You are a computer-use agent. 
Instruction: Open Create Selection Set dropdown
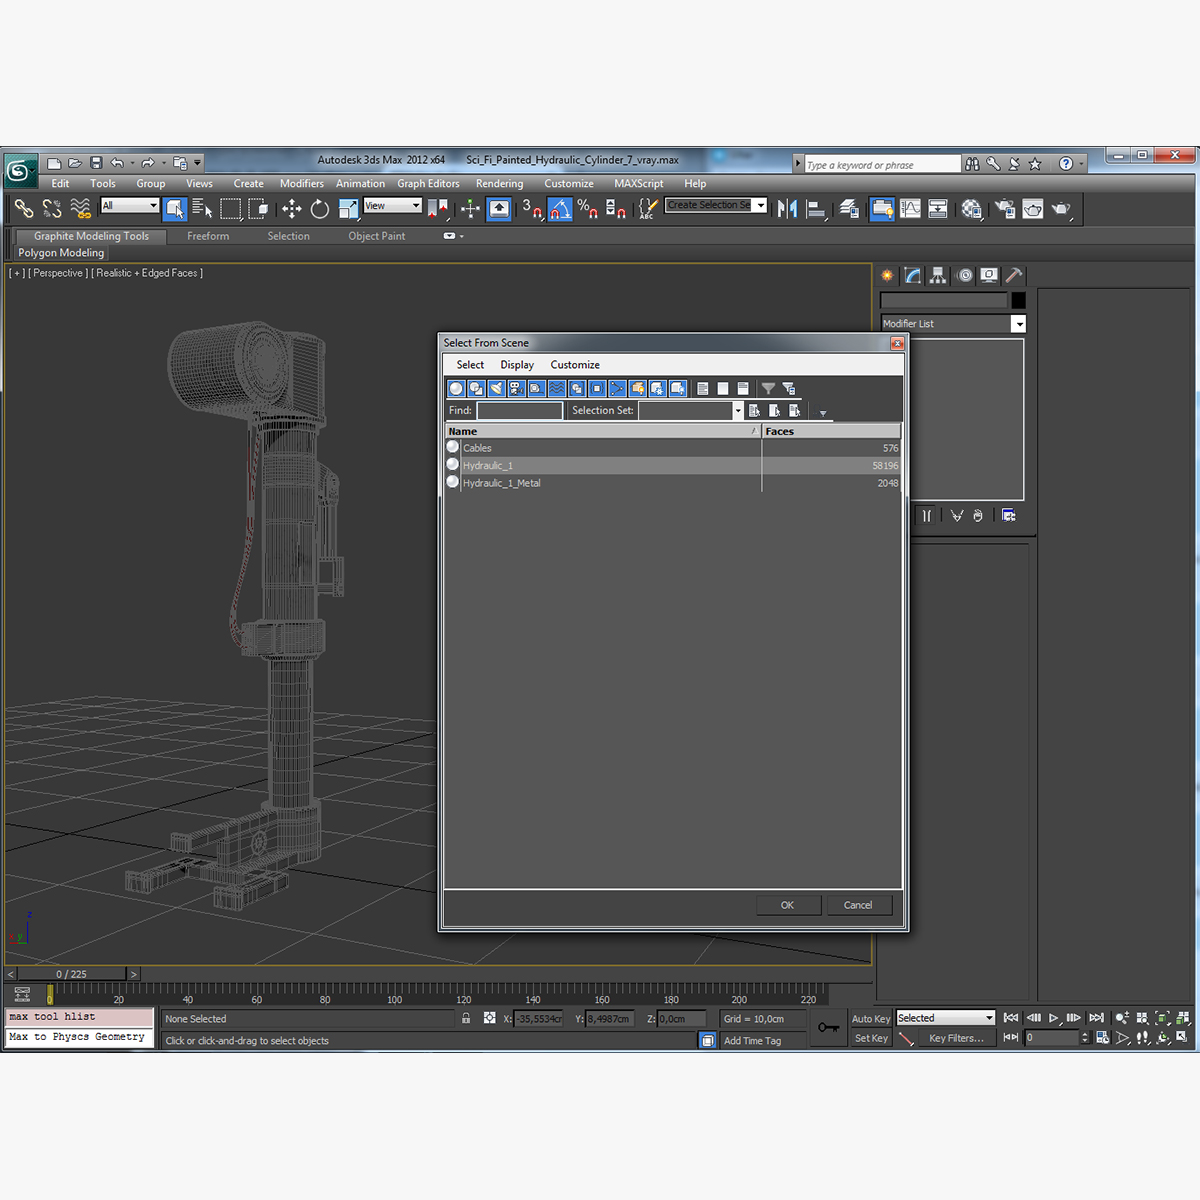tap(760, 205)
